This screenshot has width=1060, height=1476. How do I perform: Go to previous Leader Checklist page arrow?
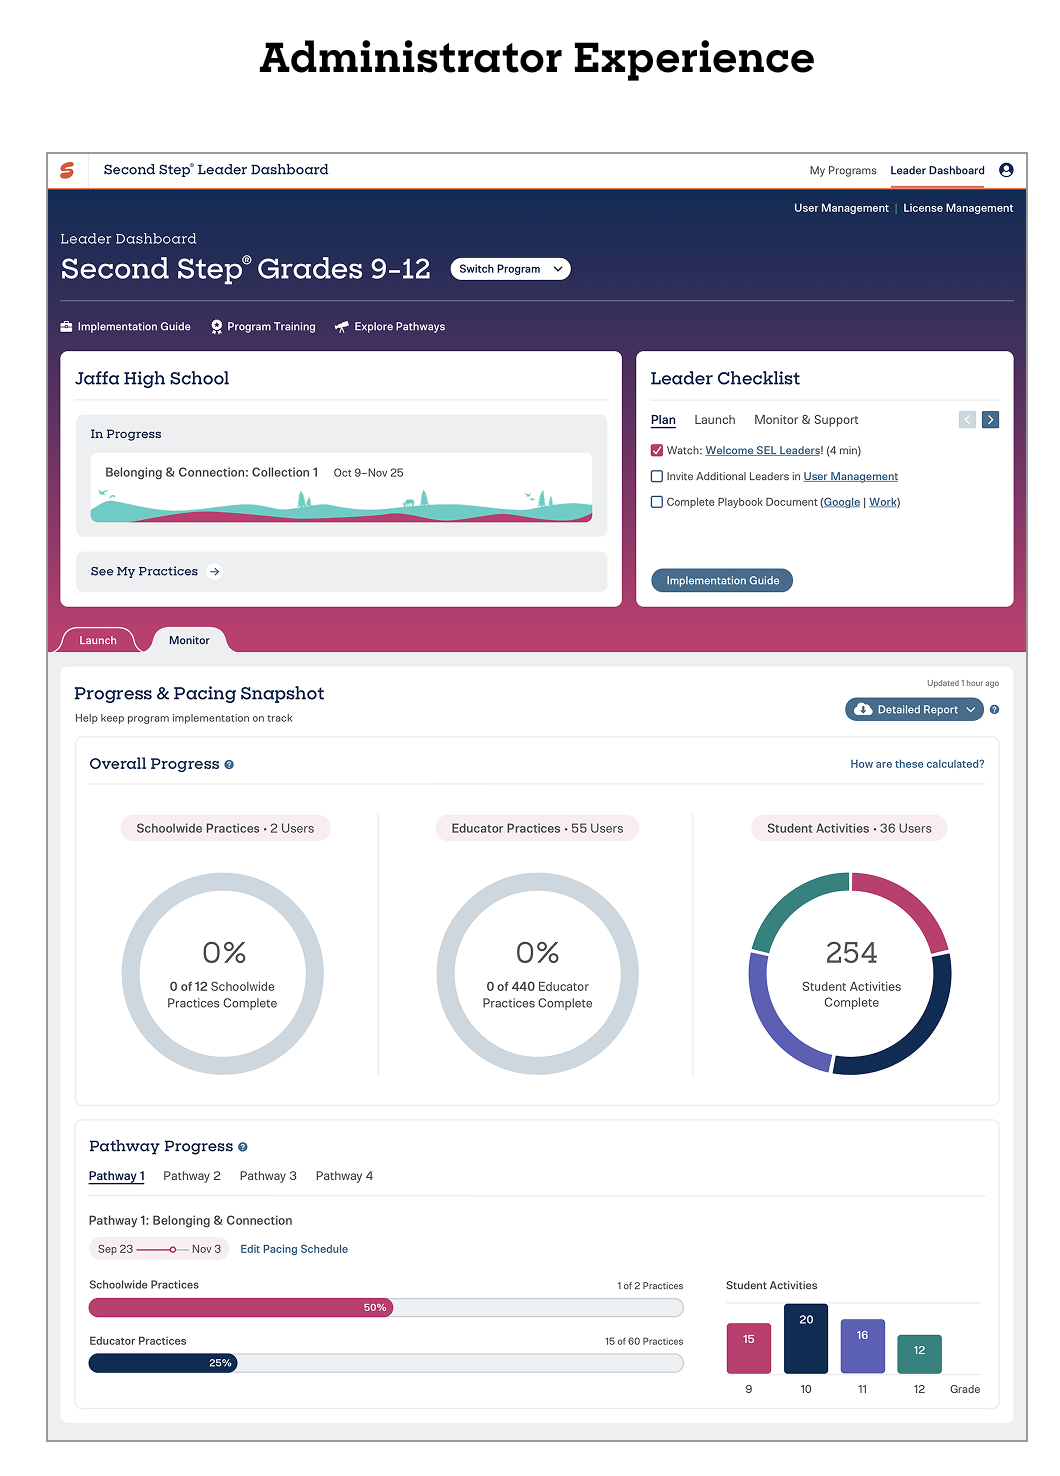tap(967, 420)
